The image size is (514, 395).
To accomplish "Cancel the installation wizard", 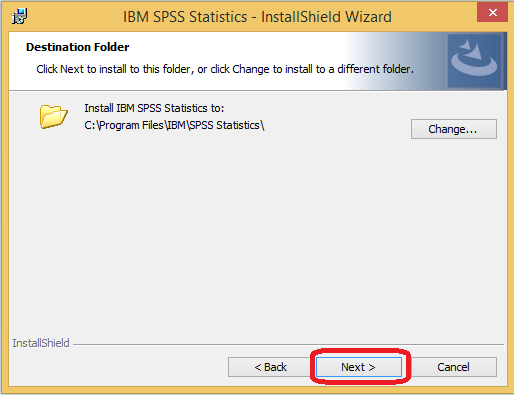I will (x=453, y=367).
